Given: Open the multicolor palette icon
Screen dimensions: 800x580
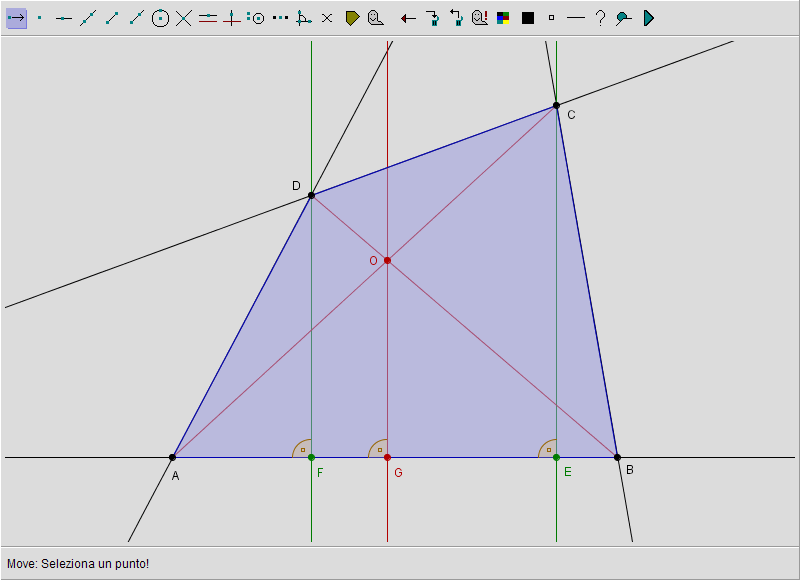Looking at the screenshot, I should 503,18.
